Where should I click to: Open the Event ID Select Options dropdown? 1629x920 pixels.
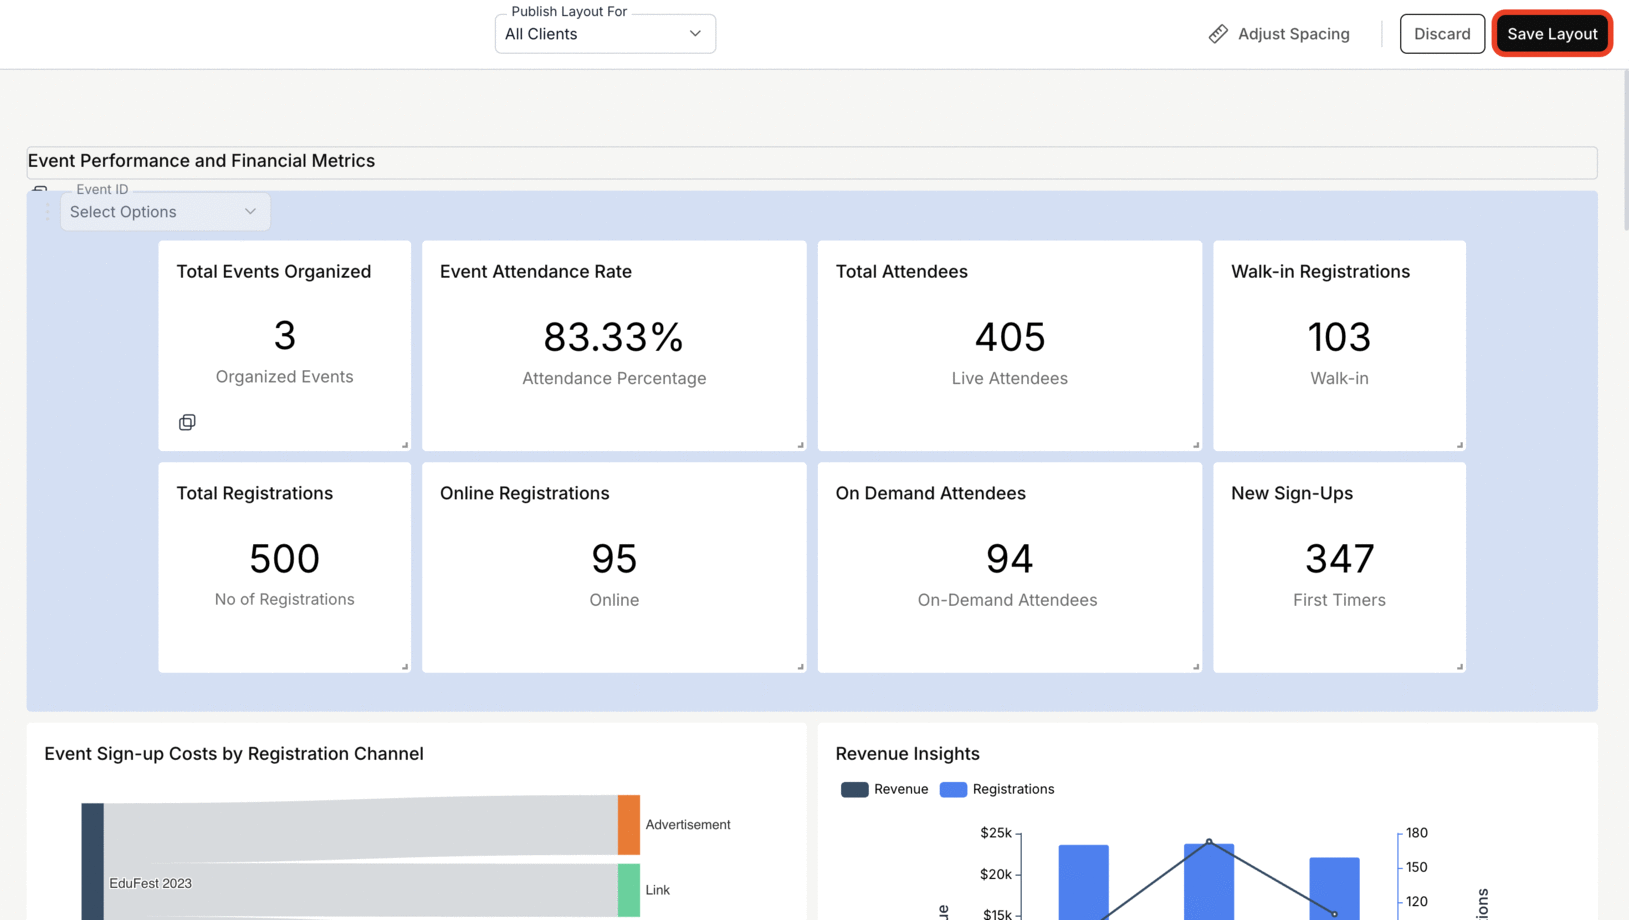[164, 211]
